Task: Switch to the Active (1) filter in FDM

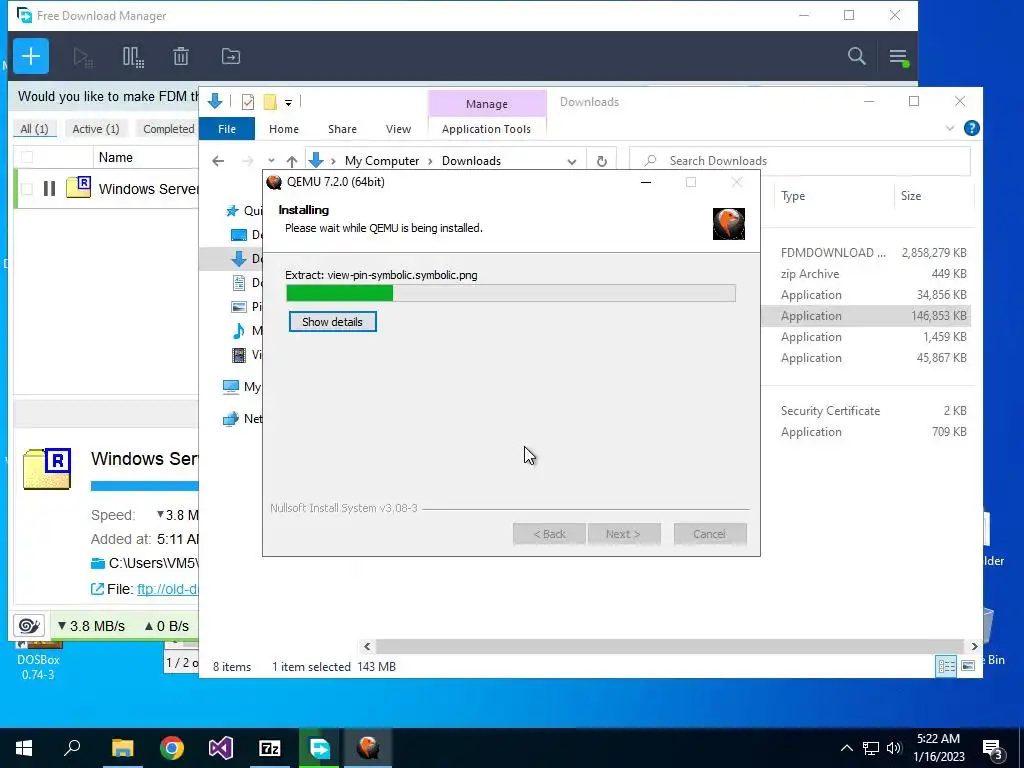Action: coord(96,129)
